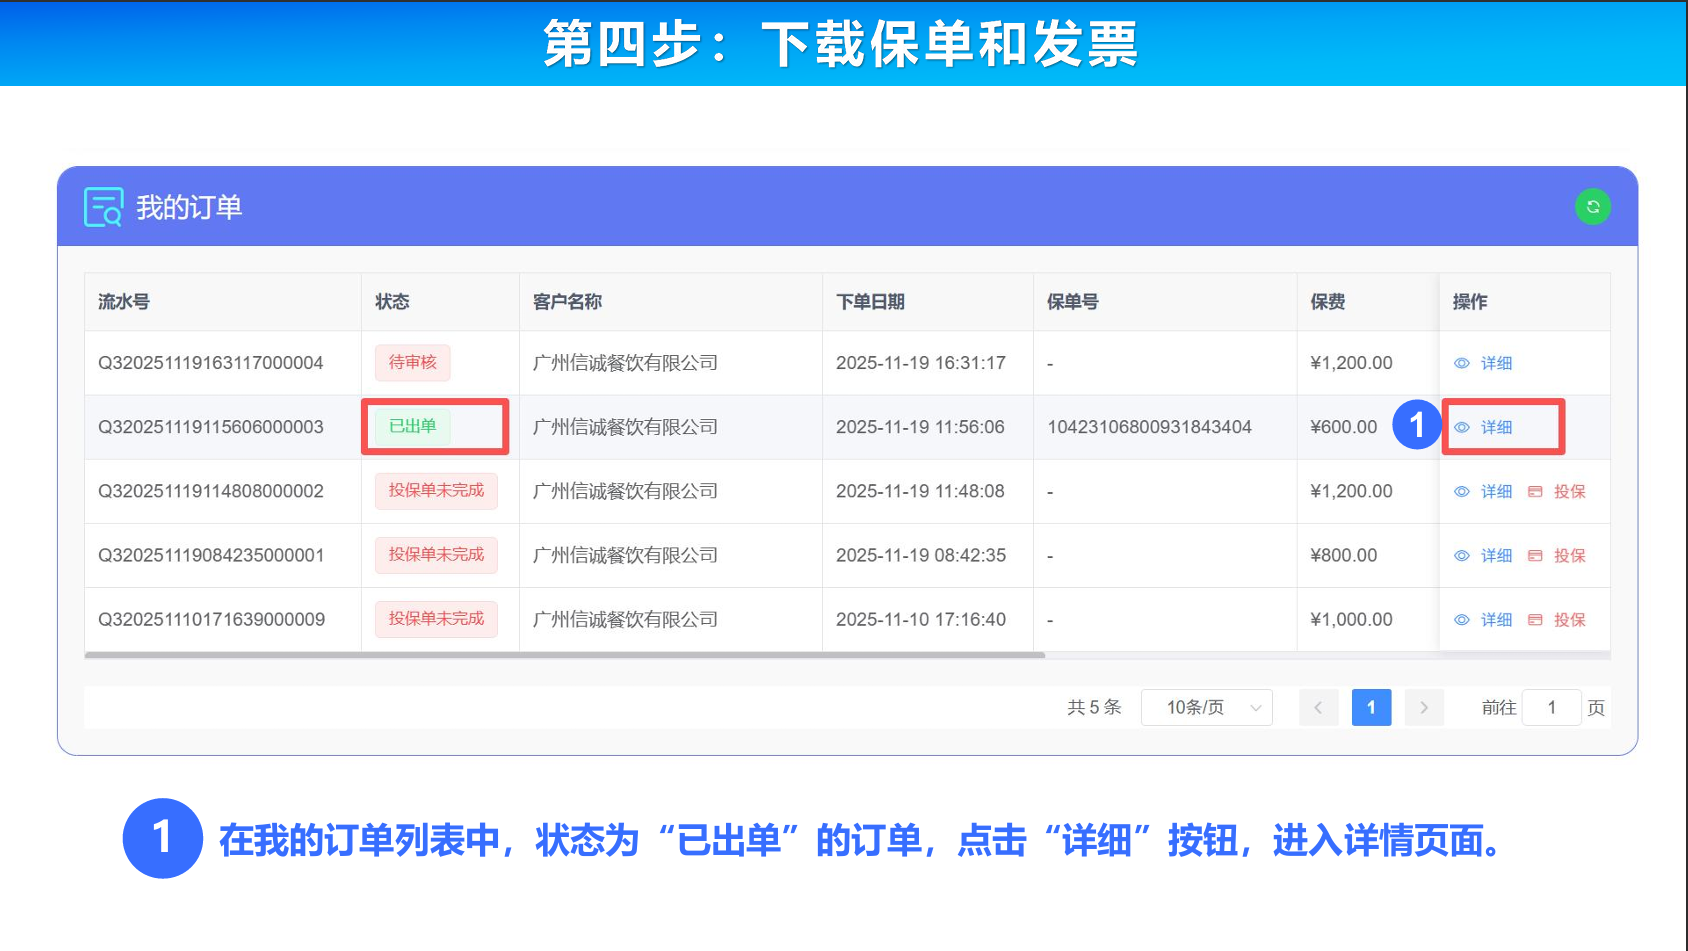Click the 状态 column header

click(x=392, y=301)
